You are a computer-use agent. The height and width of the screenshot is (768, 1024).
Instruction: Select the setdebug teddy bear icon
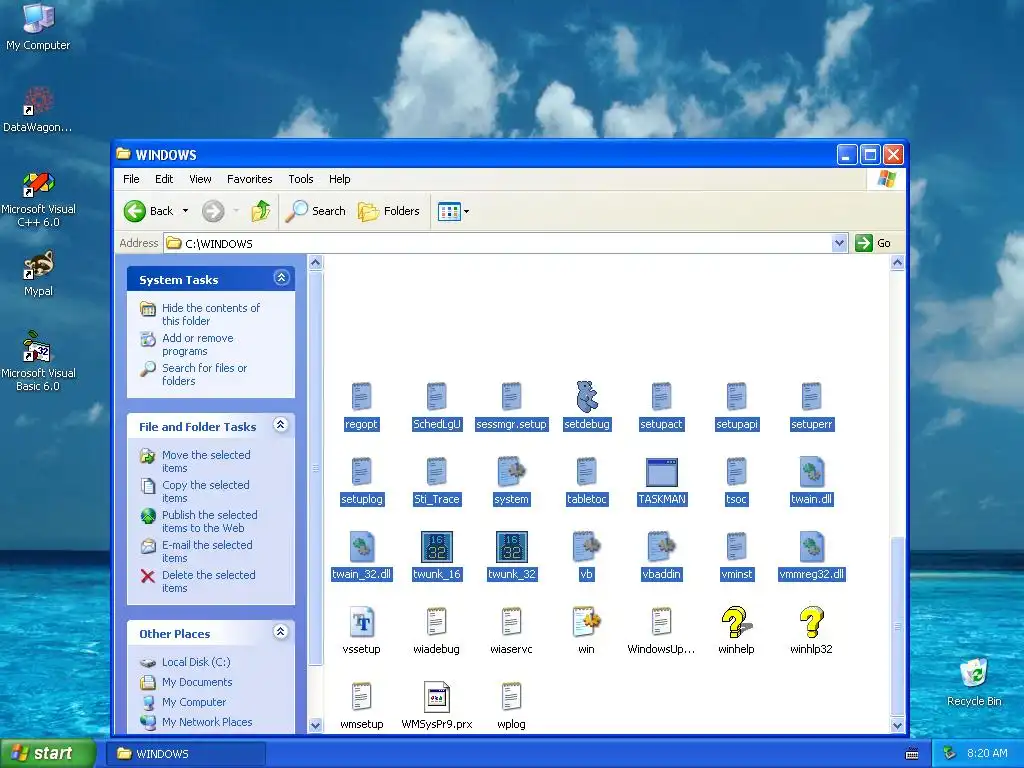pos(586,396)
